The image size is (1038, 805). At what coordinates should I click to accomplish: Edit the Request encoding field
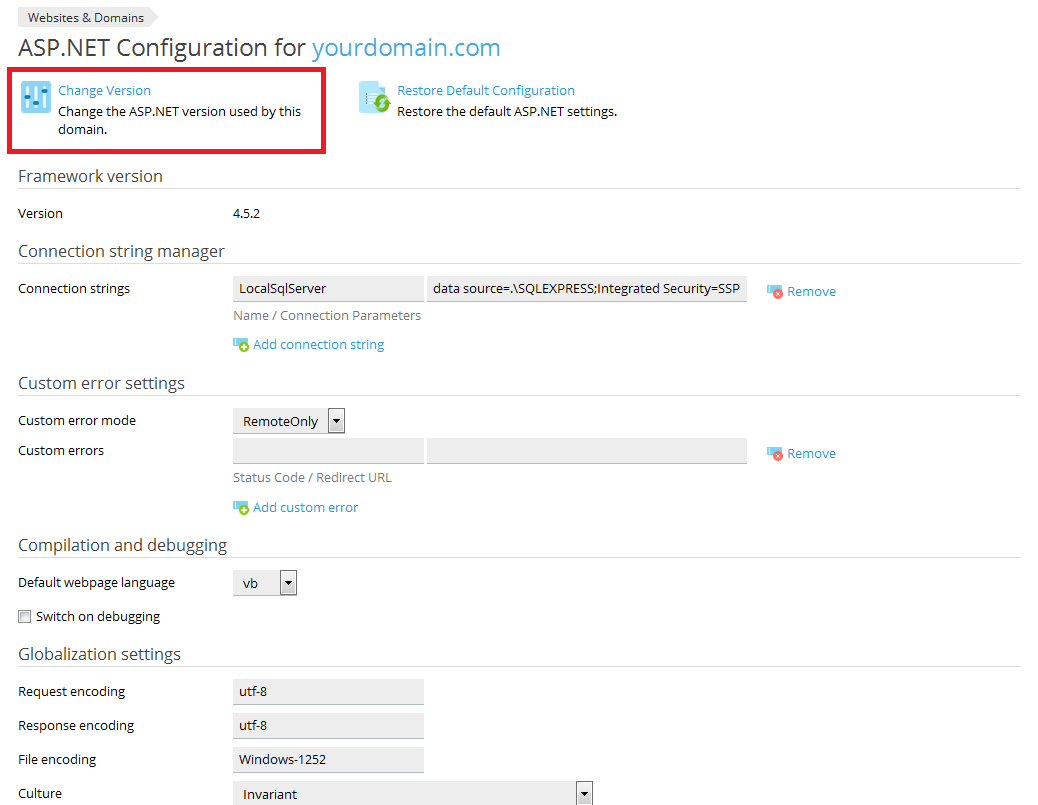[328, 691]
